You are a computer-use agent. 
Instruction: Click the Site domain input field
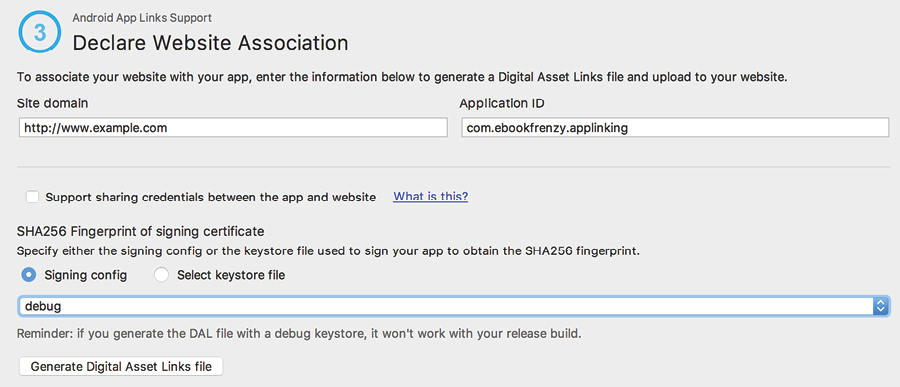coord(233,127)
